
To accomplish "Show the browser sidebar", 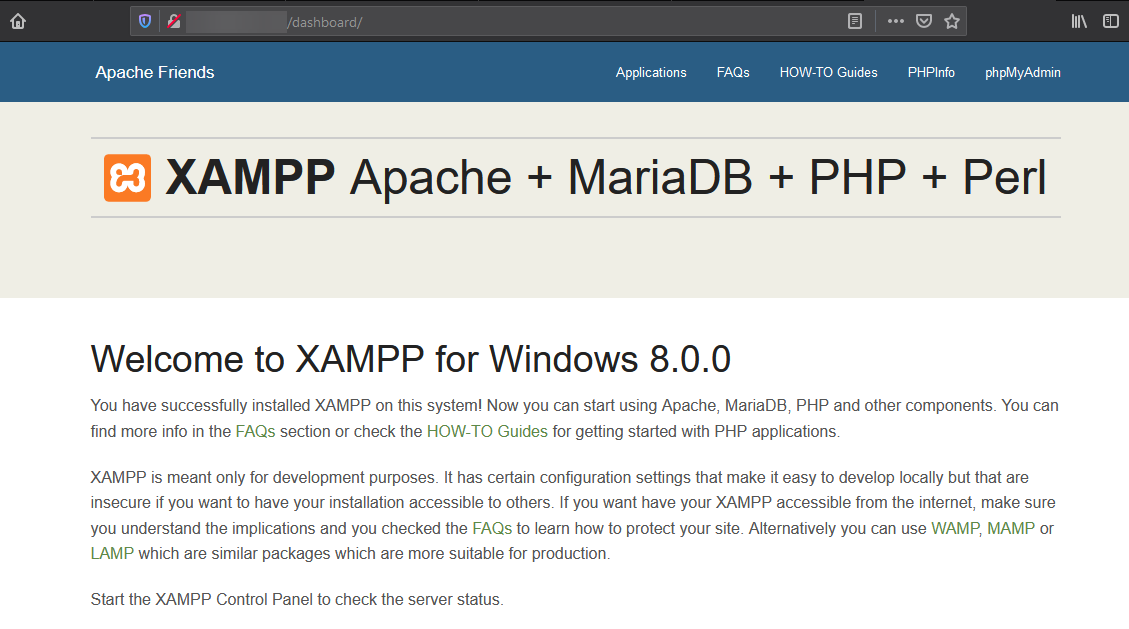I will (x=1111, y=22).
